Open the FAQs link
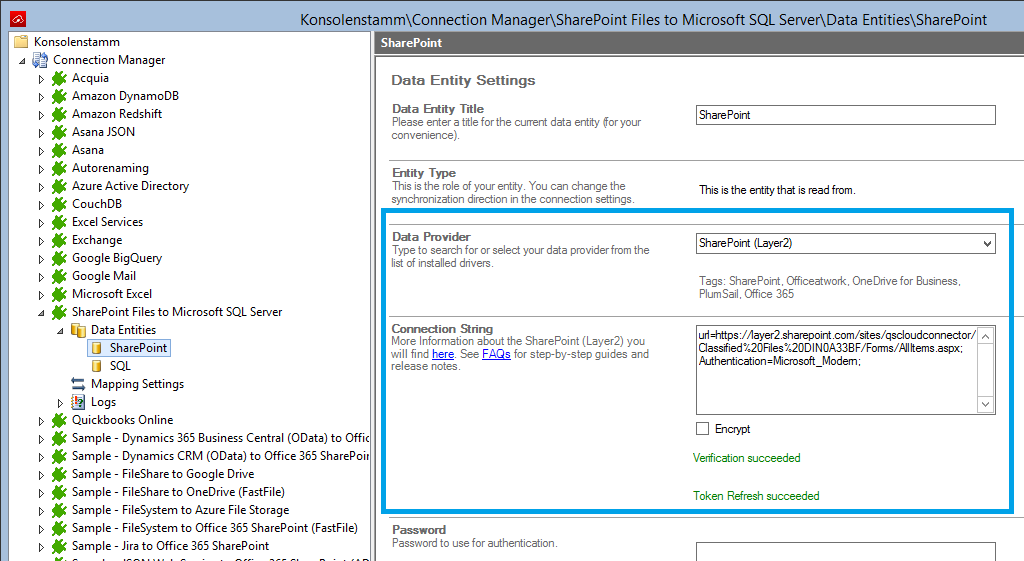The height and width of the screenshot is (561, 1024). click(x=496, y=354)
